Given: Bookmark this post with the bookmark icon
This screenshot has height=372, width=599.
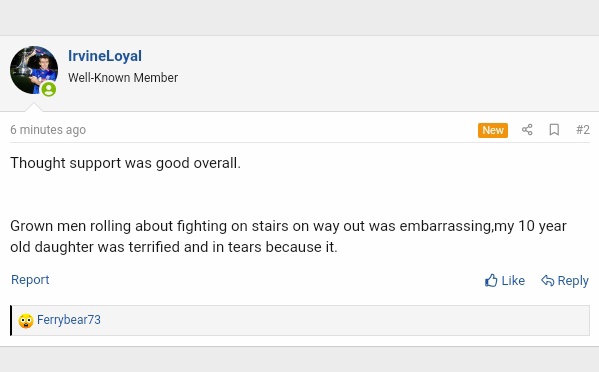Looking at the screenshot, I should [x=554, y=130].
